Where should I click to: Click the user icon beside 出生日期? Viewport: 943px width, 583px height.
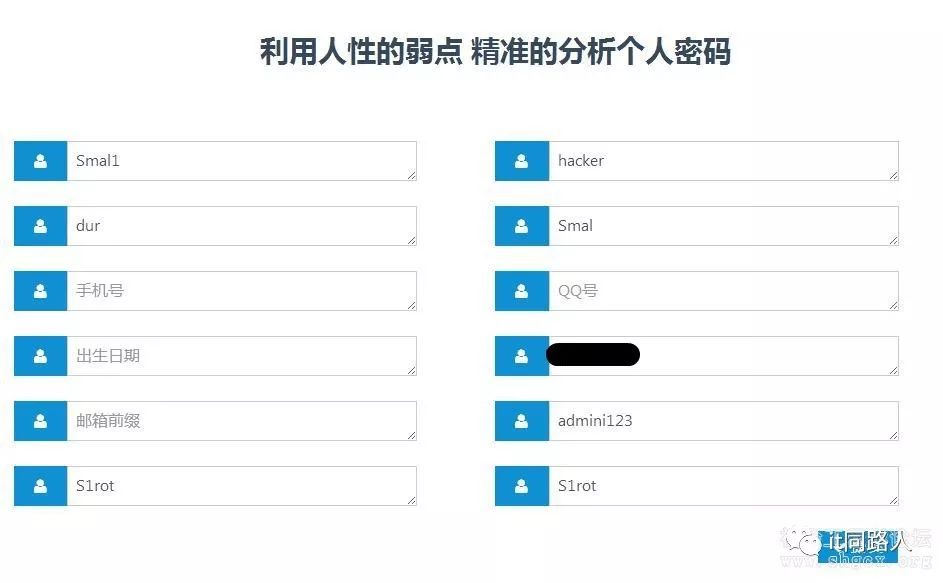pyautogui.click(x=40, y=356)
